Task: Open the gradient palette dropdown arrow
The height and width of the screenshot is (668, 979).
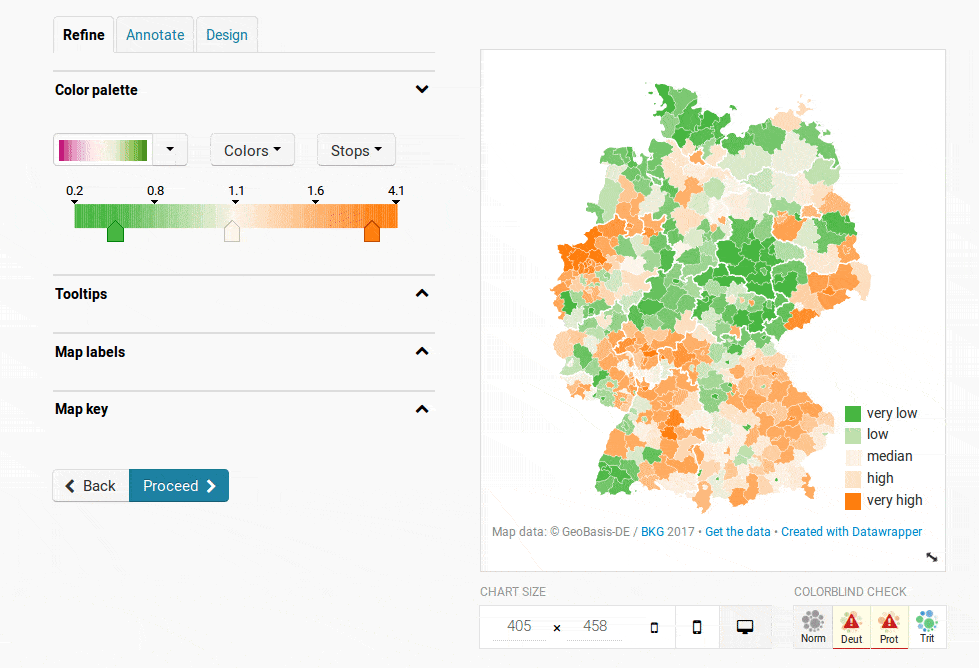Action: 170,150
